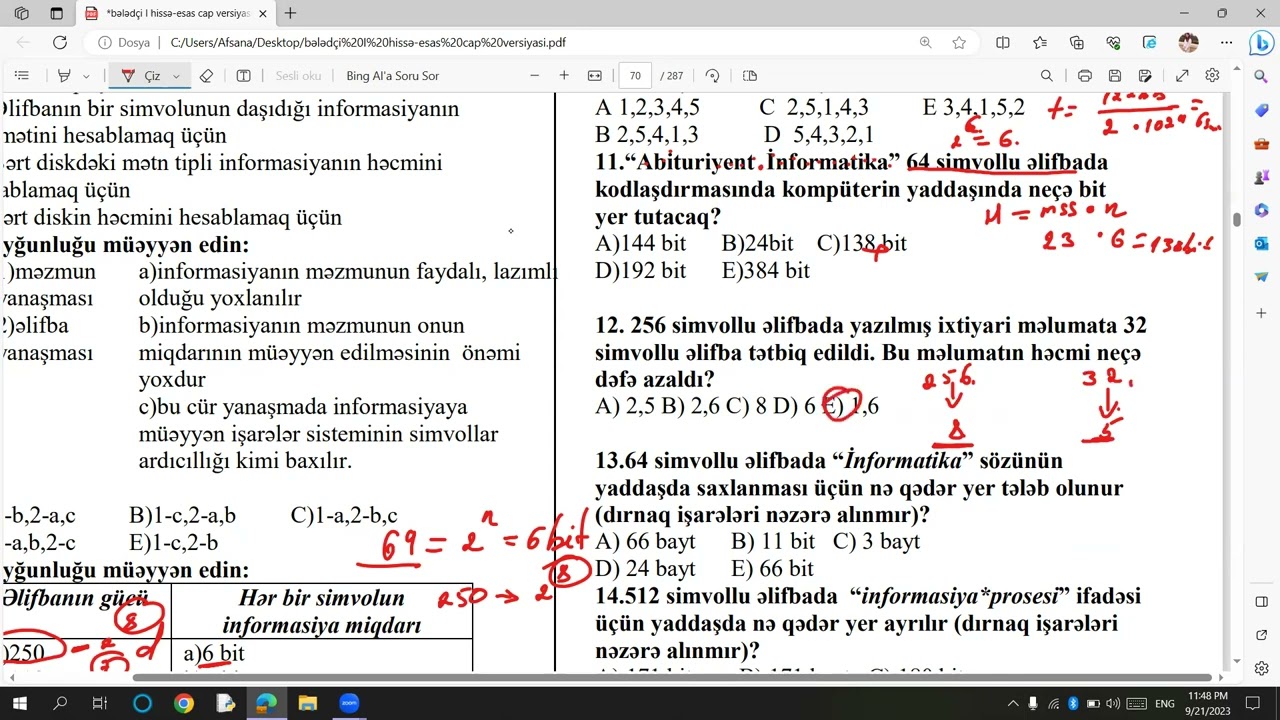Switch page view layout icon
This screenshot has width=1280, height=720.
(750, 75)
